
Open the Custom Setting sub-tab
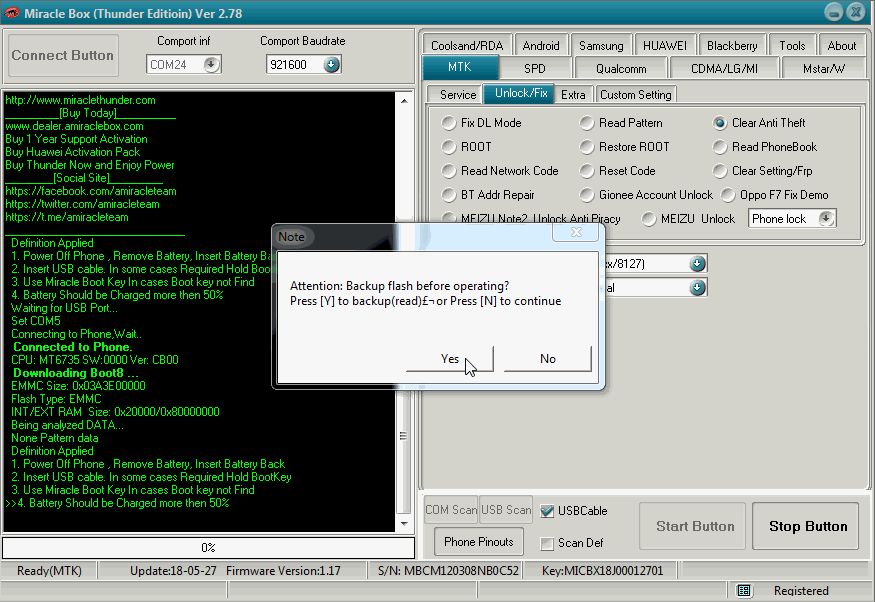click(x=636, y=94)
